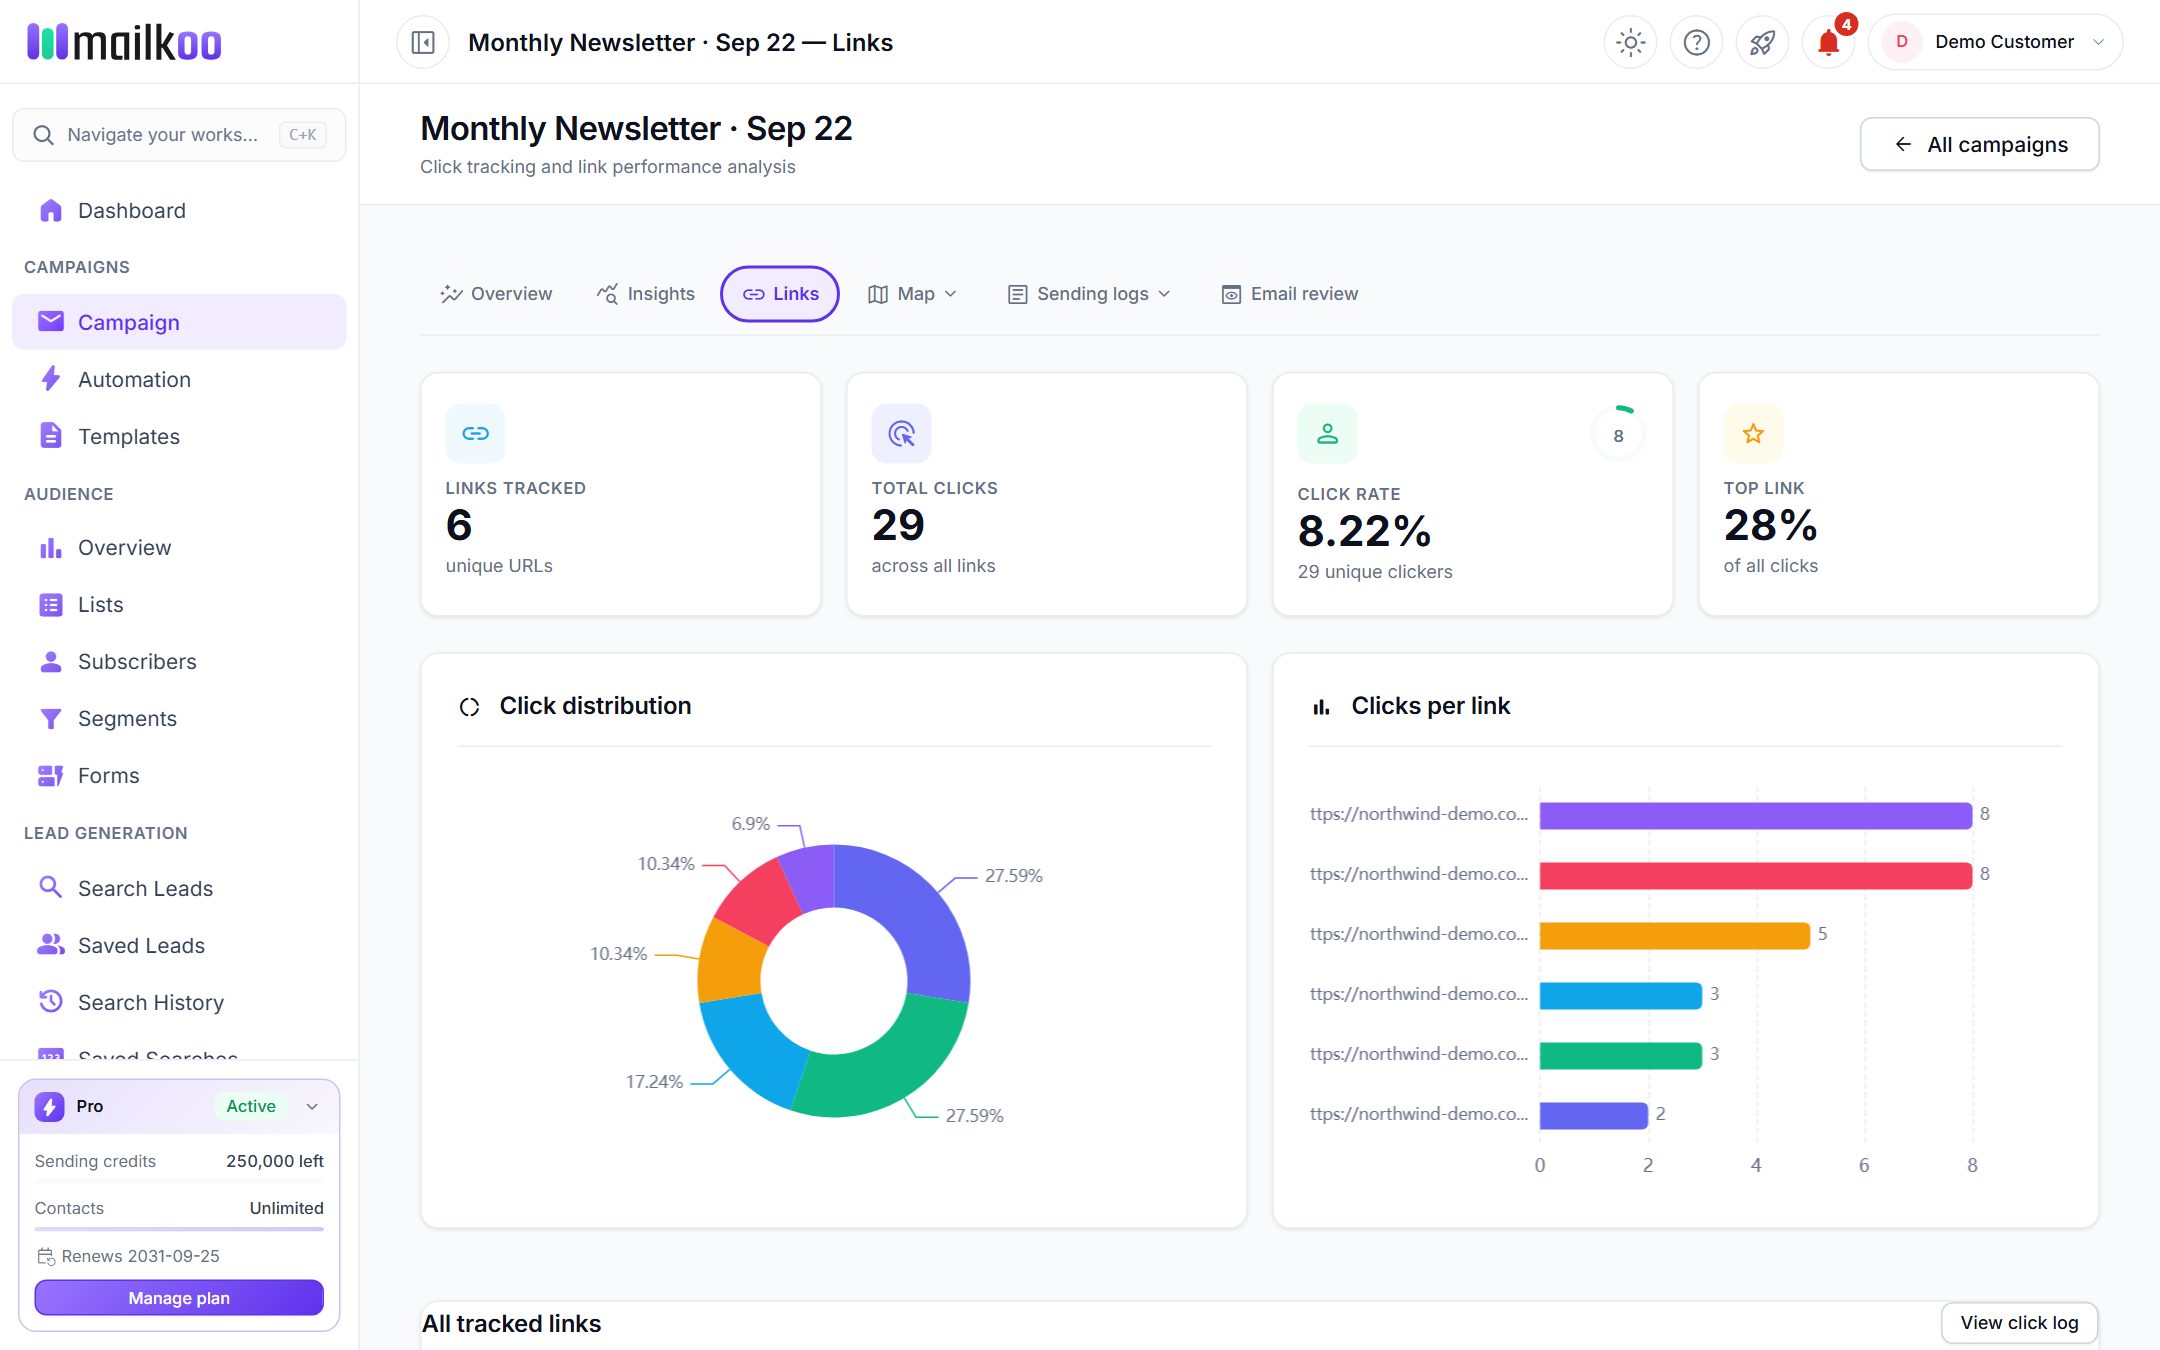Viewport: 2160px width, 1350px height.
Task: Open View click log
Action: point(2019,1323)
